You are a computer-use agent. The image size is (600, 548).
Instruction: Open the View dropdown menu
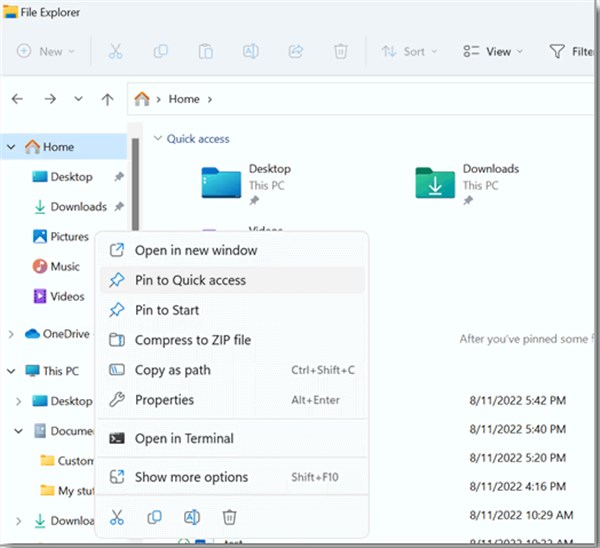click(x=492, y=51)
